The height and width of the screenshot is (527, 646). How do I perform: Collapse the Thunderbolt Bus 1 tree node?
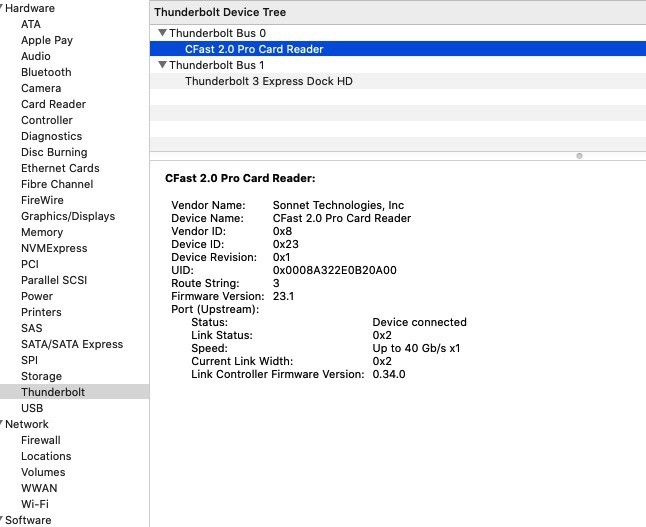tap(162, 65)
